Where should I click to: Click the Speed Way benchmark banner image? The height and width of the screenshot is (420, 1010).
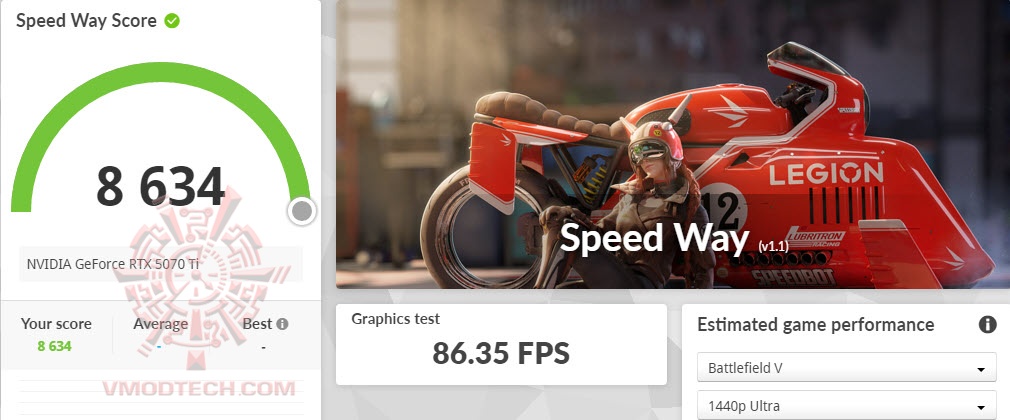click(x=672, y=144)
